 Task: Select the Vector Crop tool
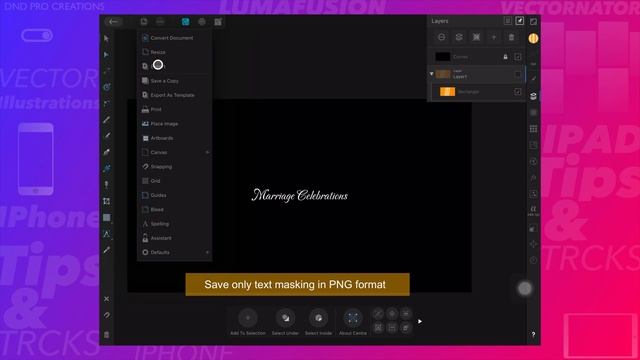click(x=107, y=201)
